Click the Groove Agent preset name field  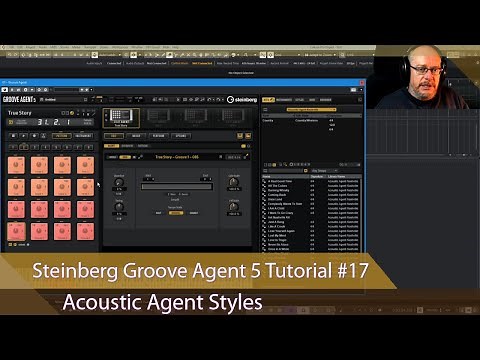[x=63, y=100]
